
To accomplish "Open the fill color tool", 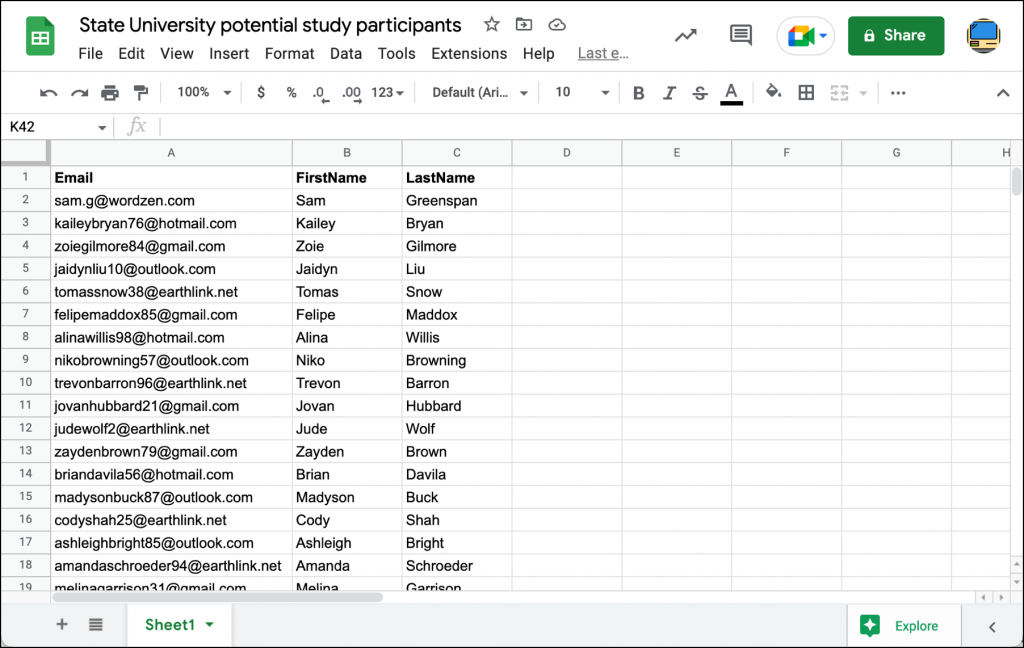I will pos(773,92).
